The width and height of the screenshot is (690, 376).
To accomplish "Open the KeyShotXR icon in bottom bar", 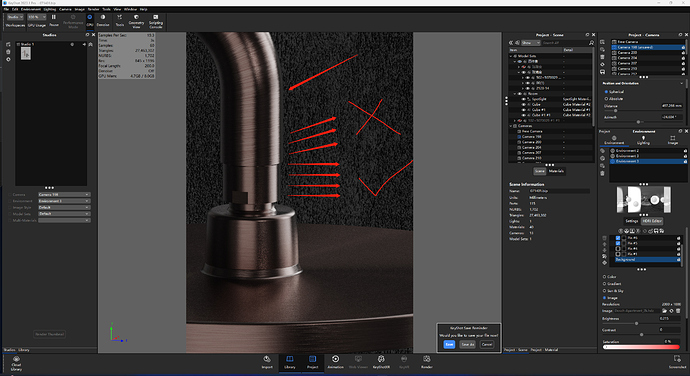I will tap(381, 362).
